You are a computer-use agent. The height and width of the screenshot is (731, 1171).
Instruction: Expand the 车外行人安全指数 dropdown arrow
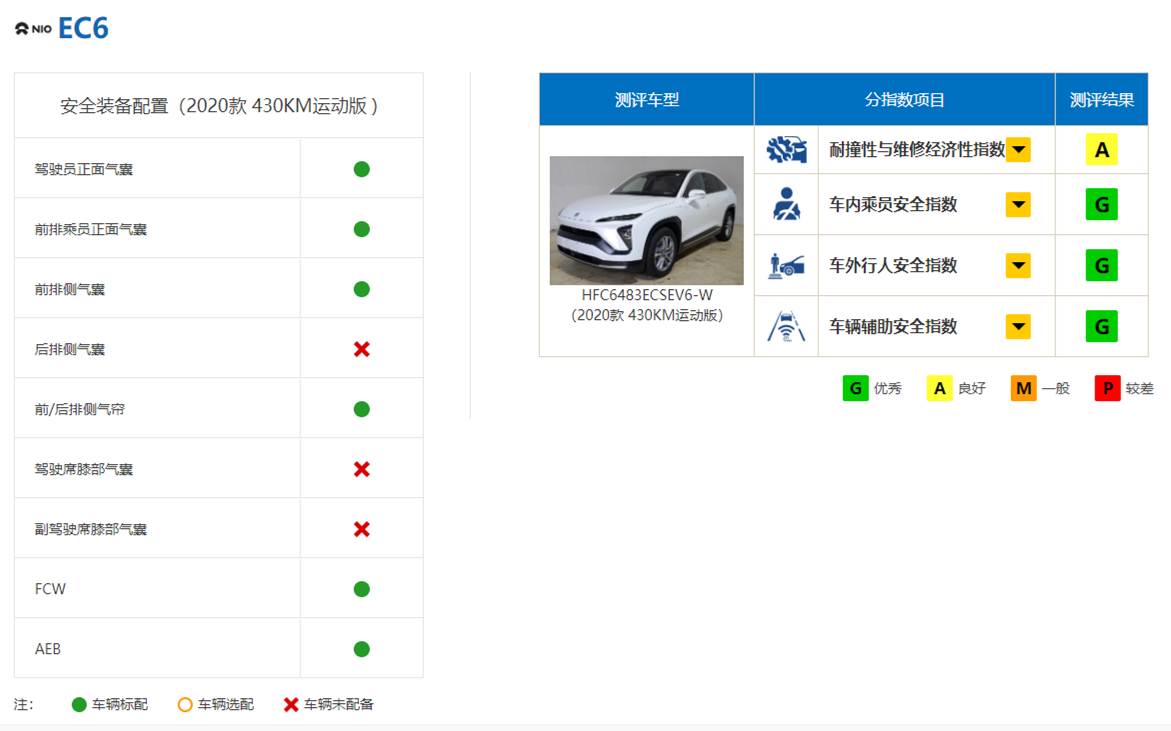click(1019, 265)
